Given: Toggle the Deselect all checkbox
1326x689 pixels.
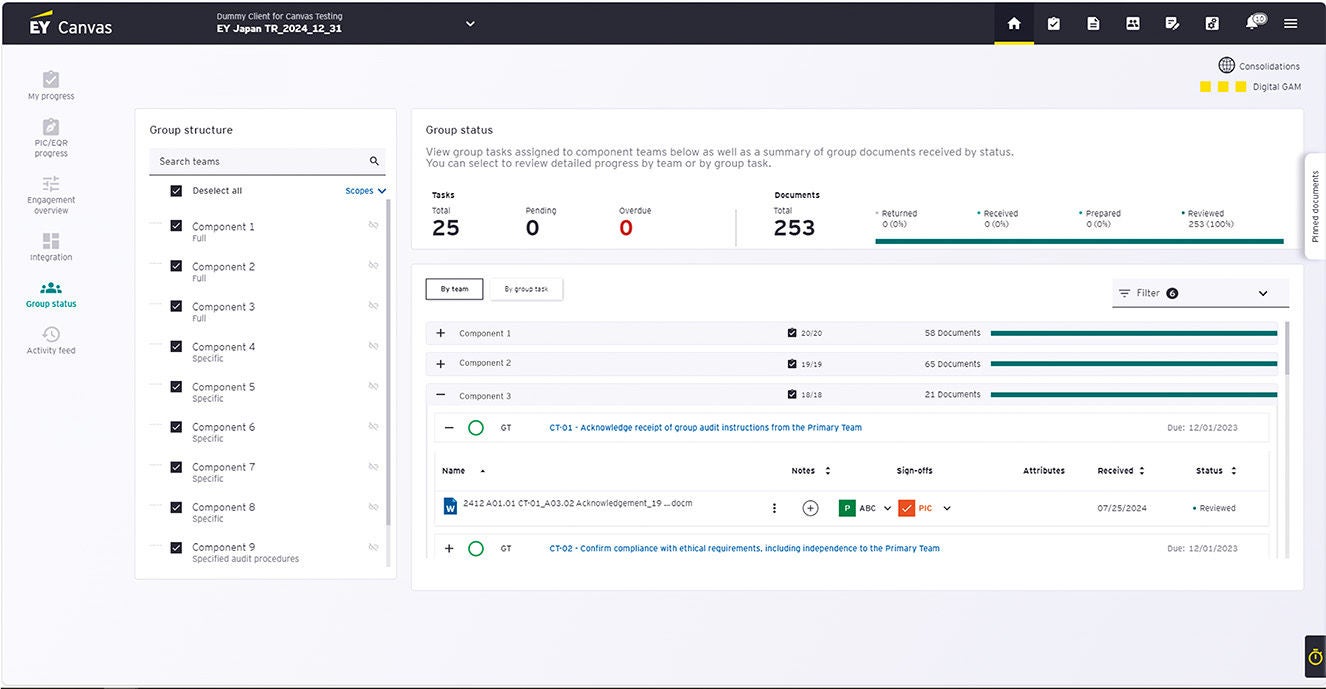Looking at the screenshot, I should [x=176, y=191].
